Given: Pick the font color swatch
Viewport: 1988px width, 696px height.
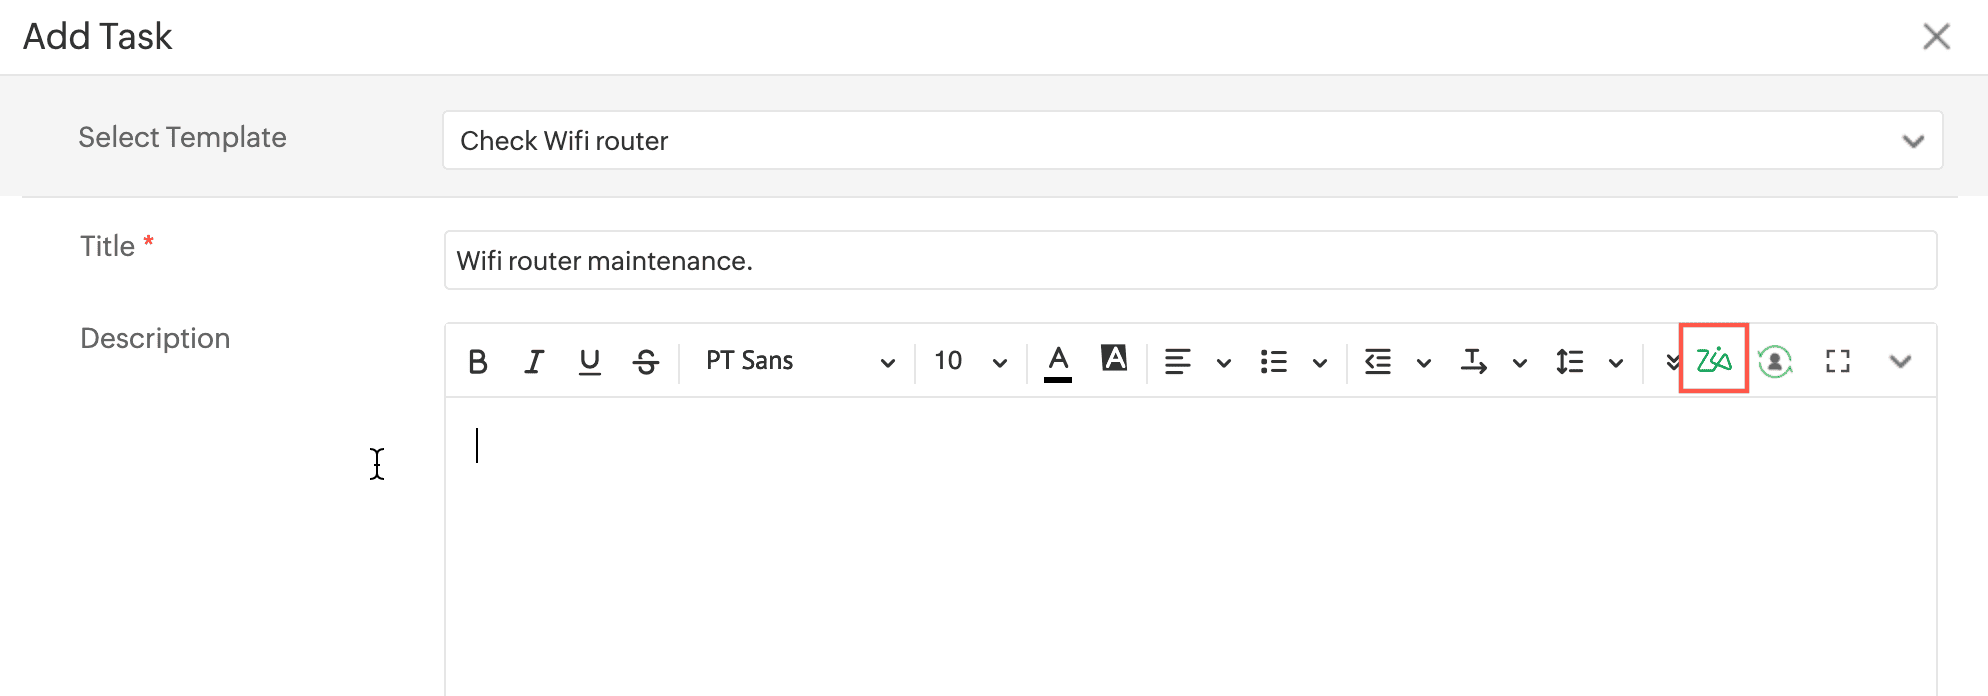Looking at the screenshot, I should (x=1058, y=361).
